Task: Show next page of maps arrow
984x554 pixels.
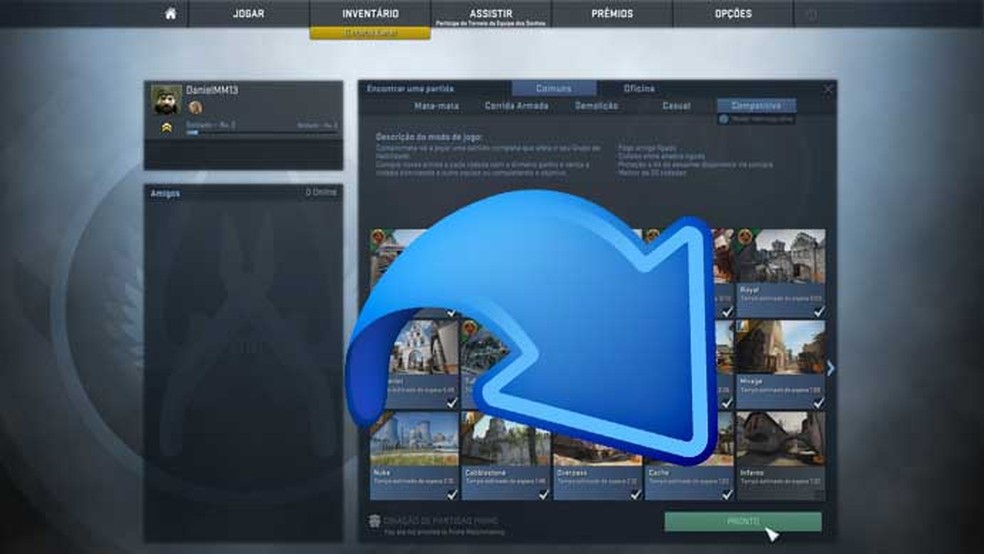Action: pos(831,368)
